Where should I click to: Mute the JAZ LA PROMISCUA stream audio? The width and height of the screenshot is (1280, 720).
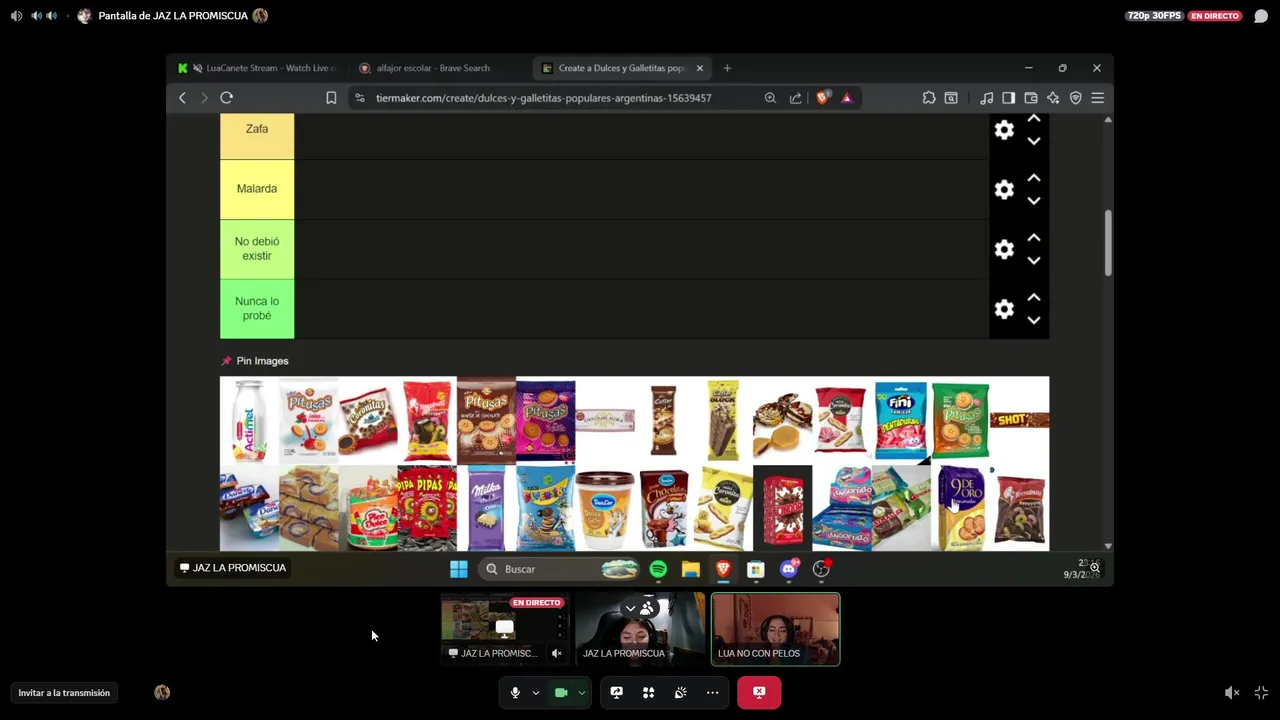(x=557, y=653)
